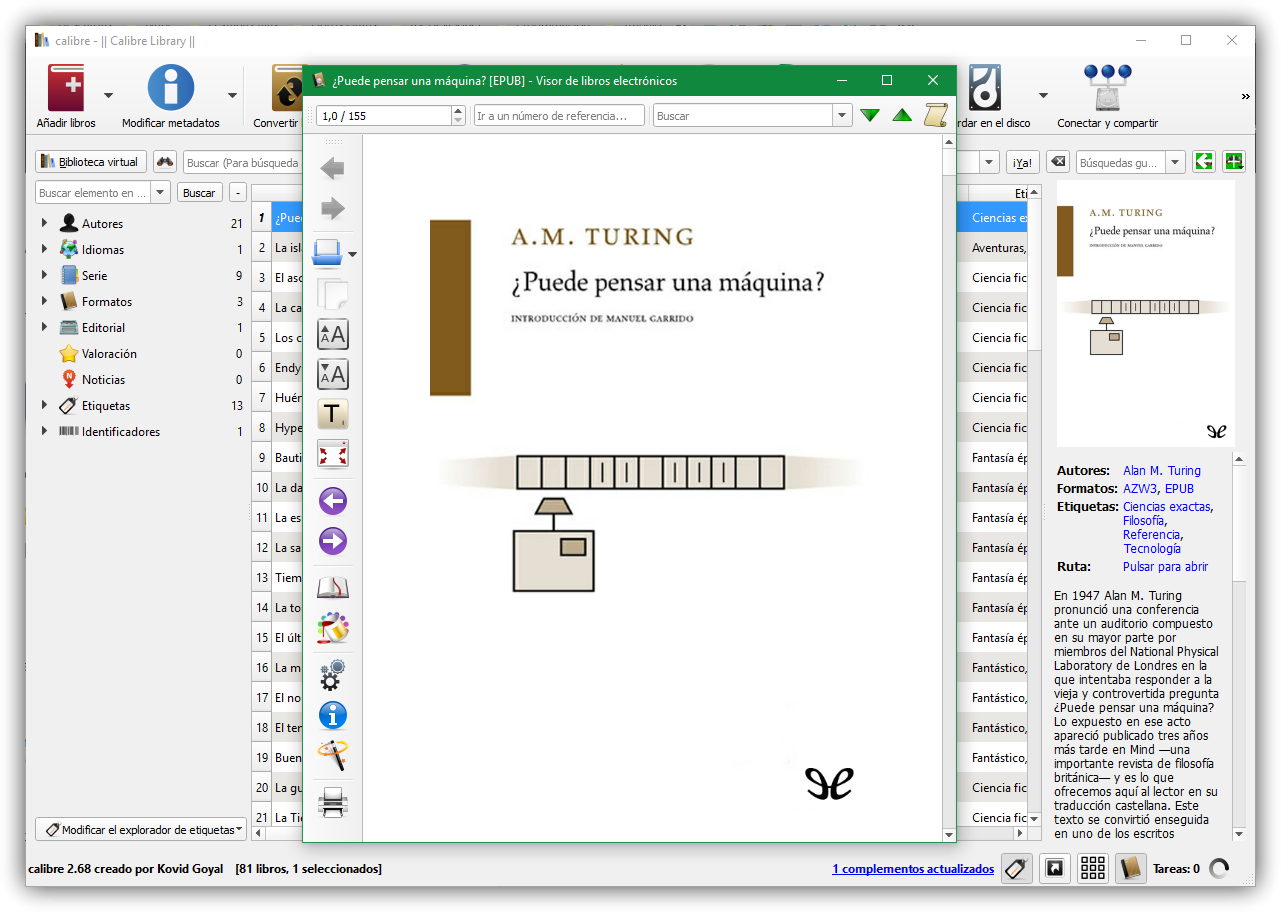Open viewer preferences gear icon

(x=332, y=674)
